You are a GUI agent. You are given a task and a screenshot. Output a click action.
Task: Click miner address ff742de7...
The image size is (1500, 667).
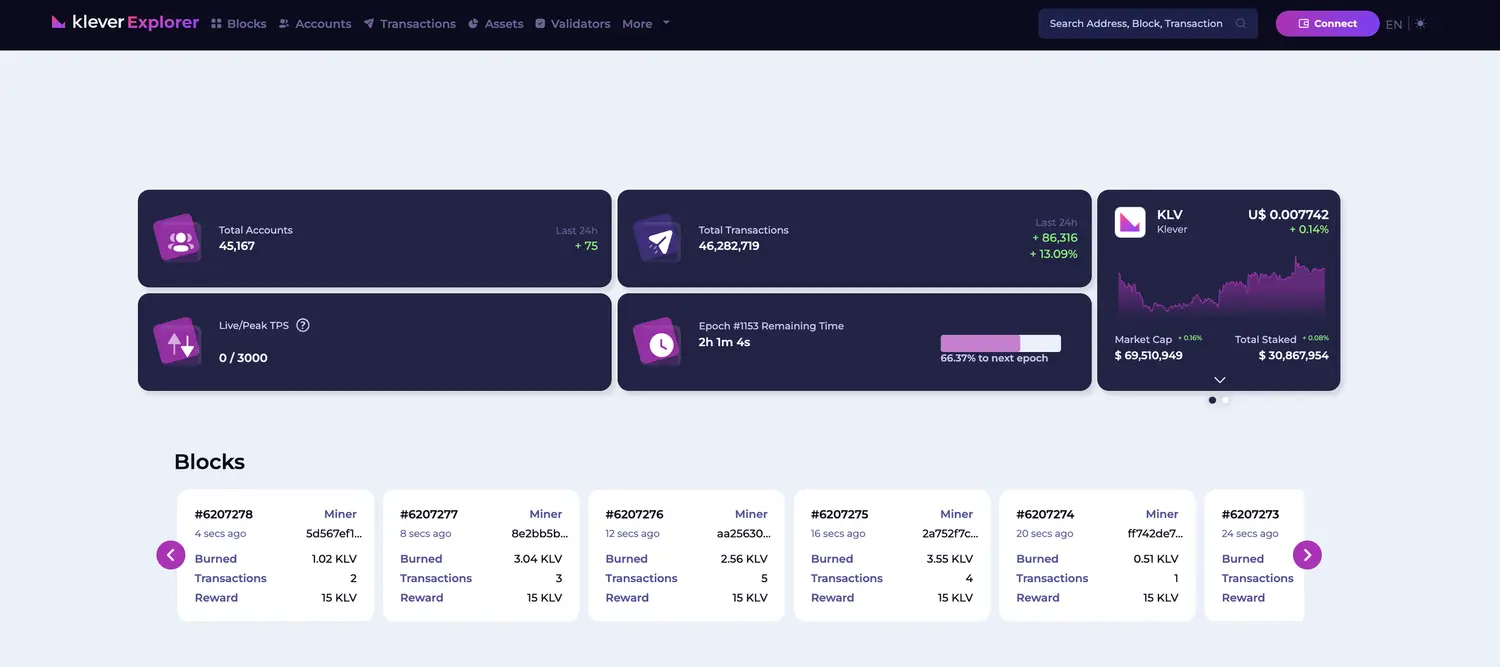tap(1155, 533)
